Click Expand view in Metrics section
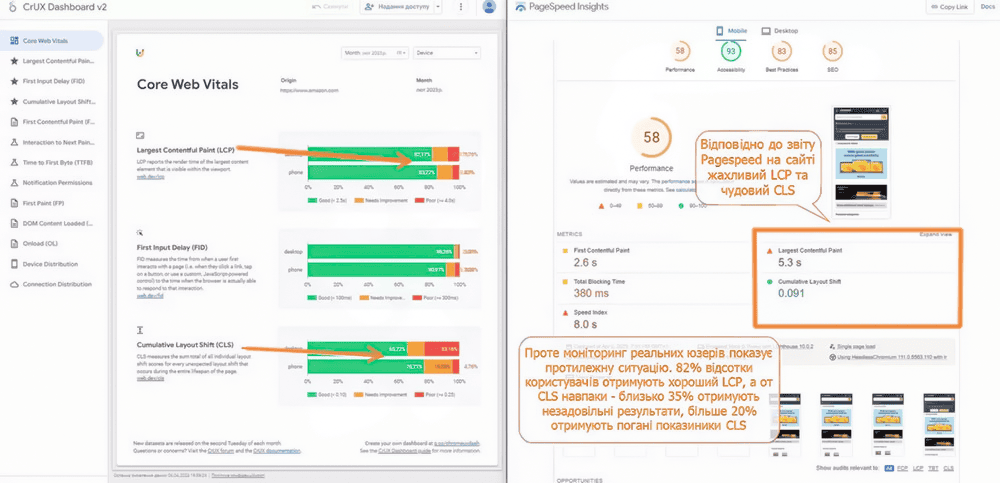Image resolution: width=1000 pixels, height=483 pixels. (936, 234)
